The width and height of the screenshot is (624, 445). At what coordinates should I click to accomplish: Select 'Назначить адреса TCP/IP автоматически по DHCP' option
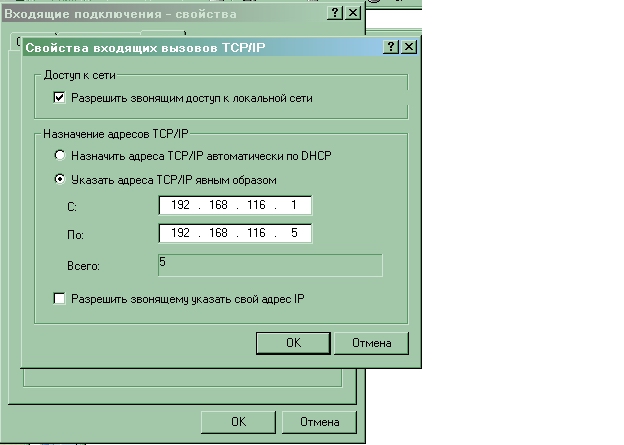pos(60,156)
